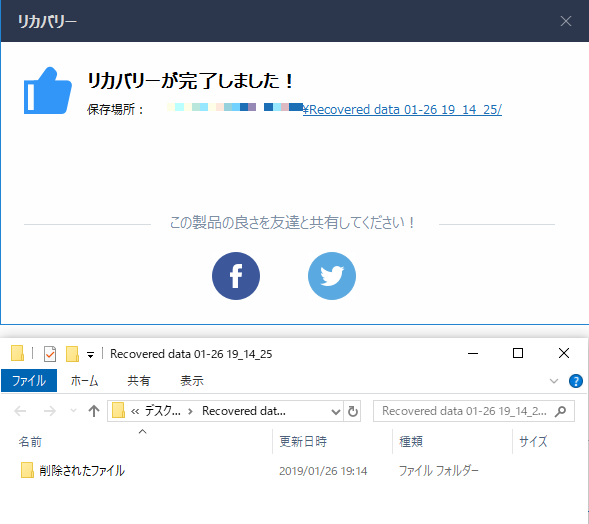The image size is (589, 524).
Task: Select the 削除されたファイル folder
Action: click(82, 471)
